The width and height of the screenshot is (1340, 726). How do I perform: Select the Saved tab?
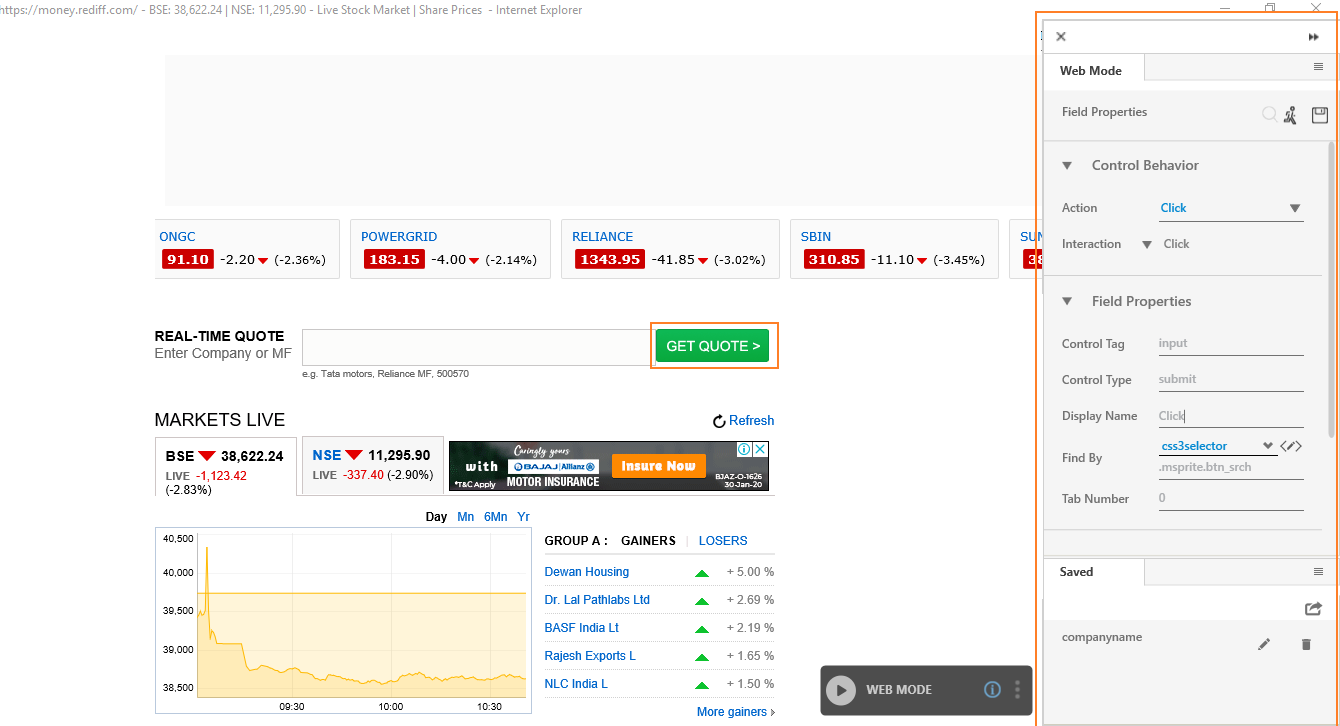click(x=1093, y=572)
